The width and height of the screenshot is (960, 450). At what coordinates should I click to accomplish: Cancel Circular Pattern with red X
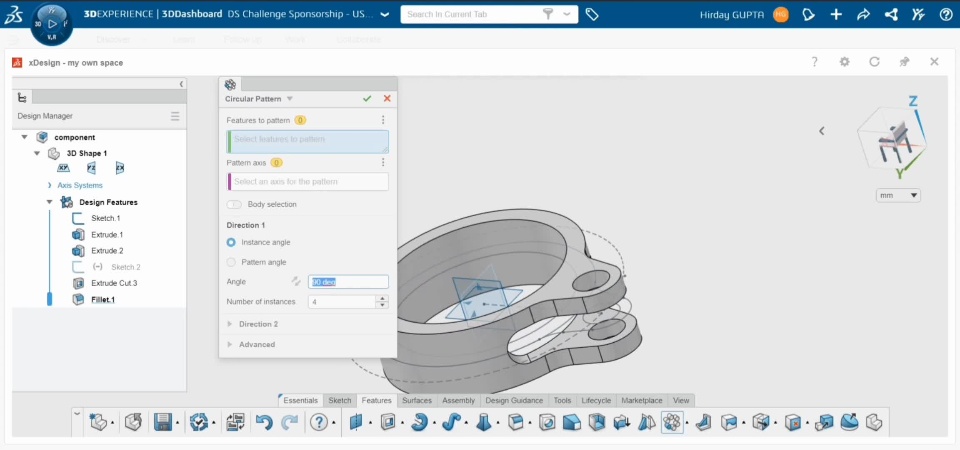pos(387,99)
